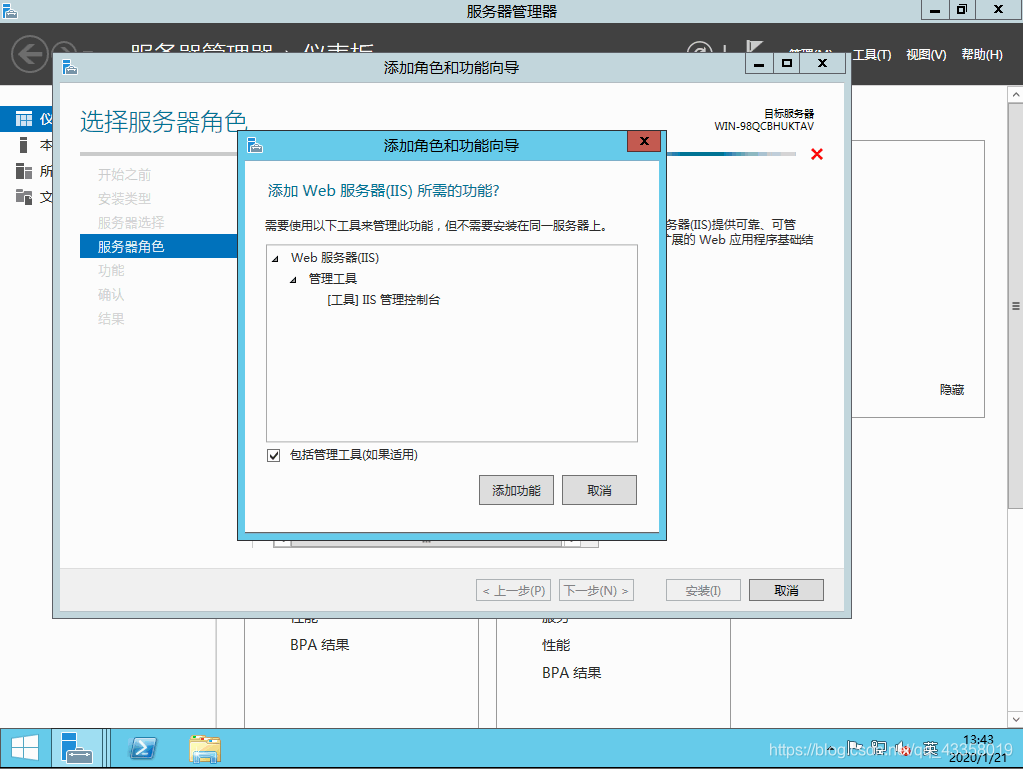Screen dimensions: 1023x769
Task: Click the wizard's bottom 取消 button
Action: (786, 590)
